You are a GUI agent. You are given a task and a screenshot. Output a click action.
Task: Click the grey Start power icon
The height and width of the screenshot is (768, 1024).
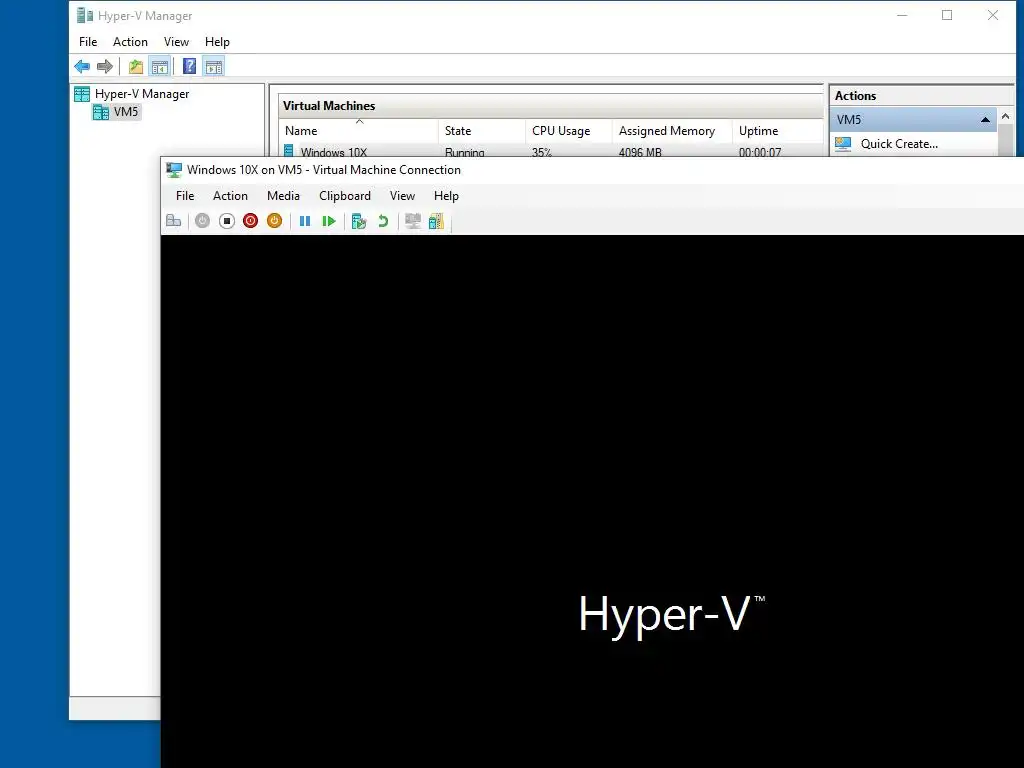pyautogui.click(x=202, y=221)
